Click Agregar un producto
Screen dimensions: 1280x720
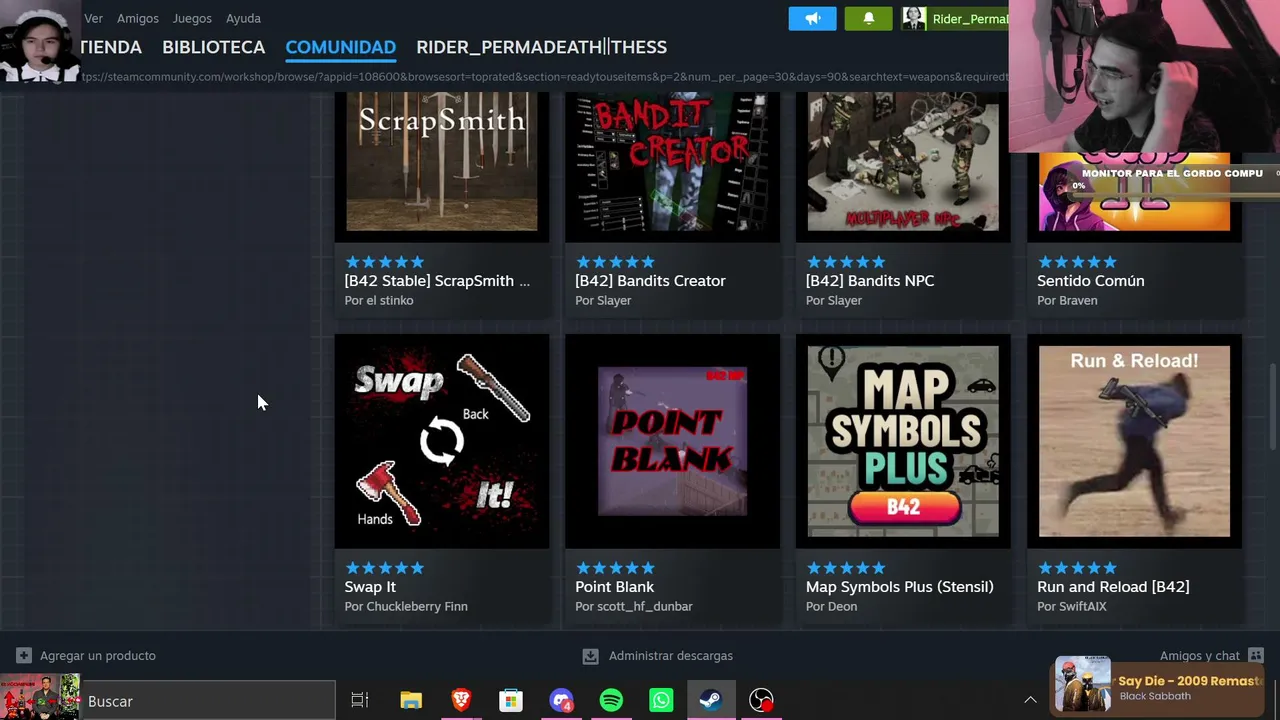pyautogui.click(x=87, y=656)
